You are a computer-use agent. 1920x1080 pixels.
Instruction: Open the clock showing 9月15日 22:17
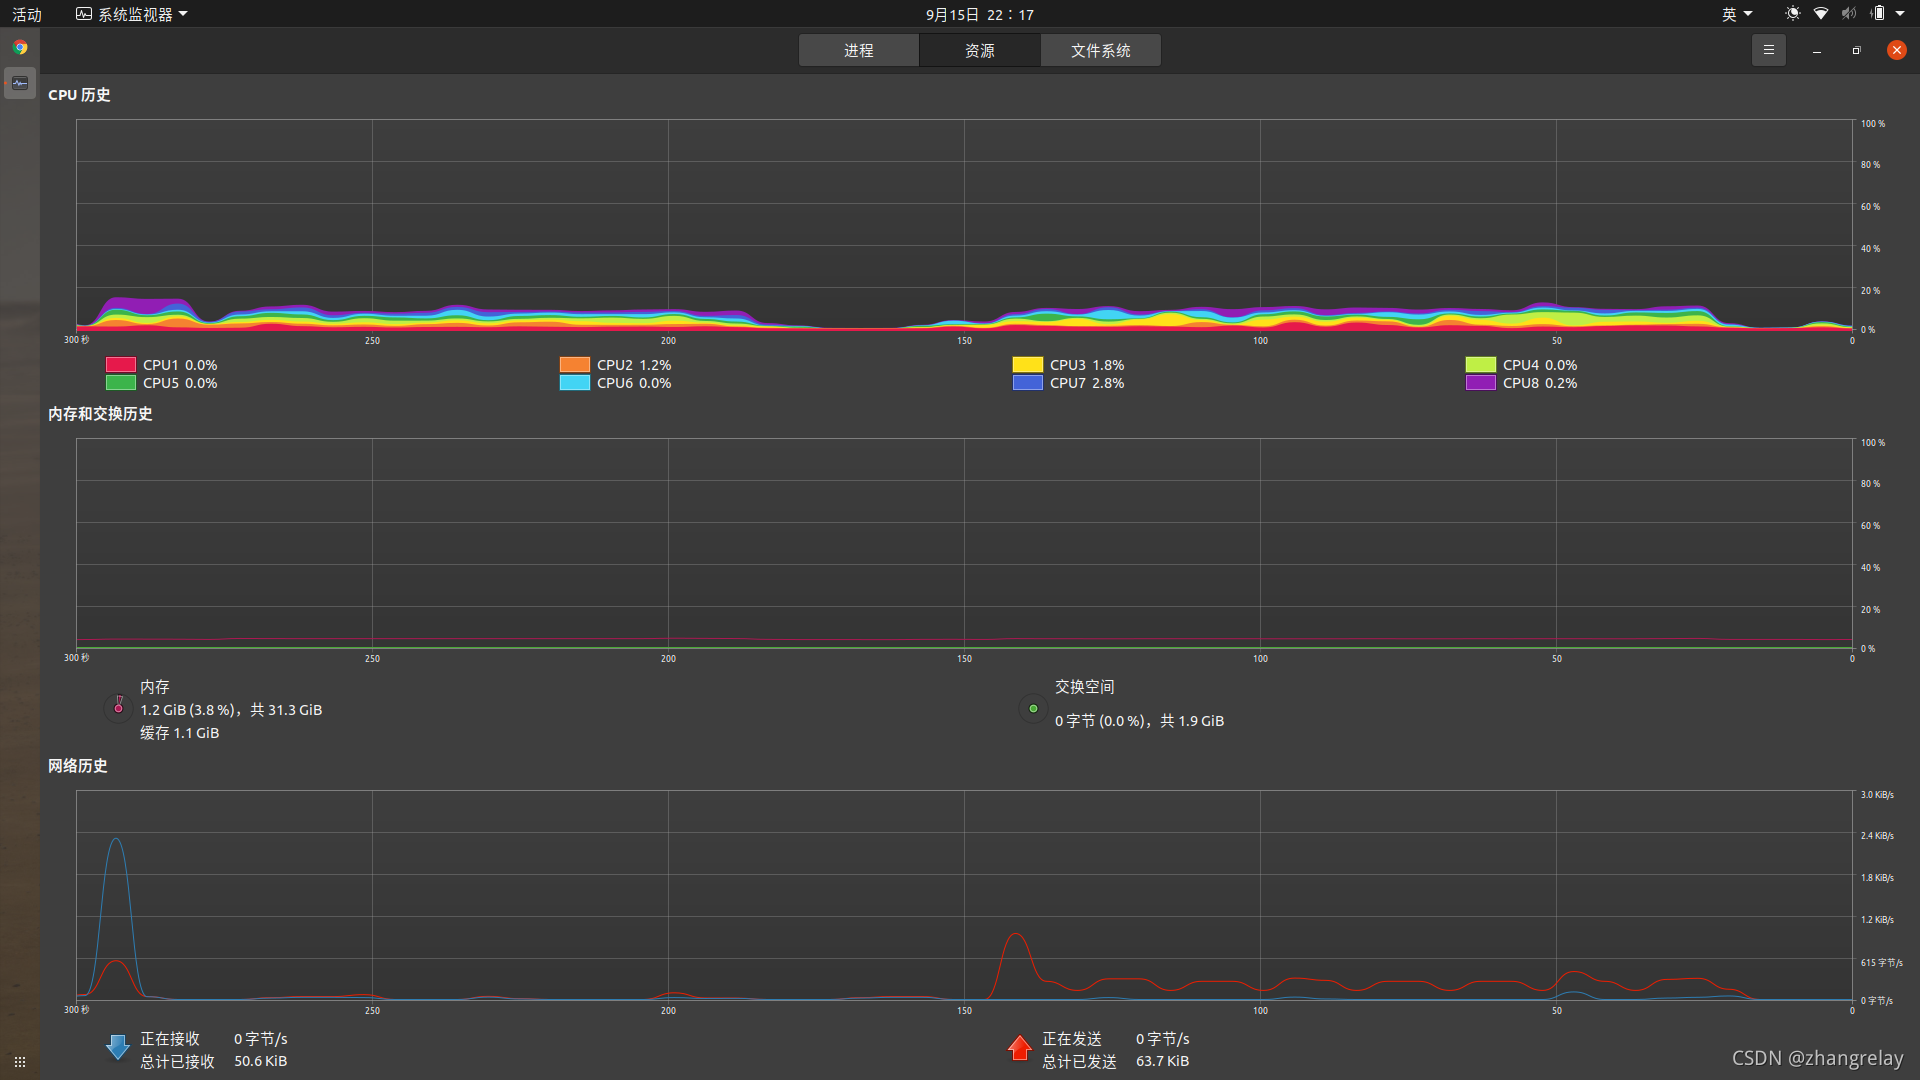979,14
